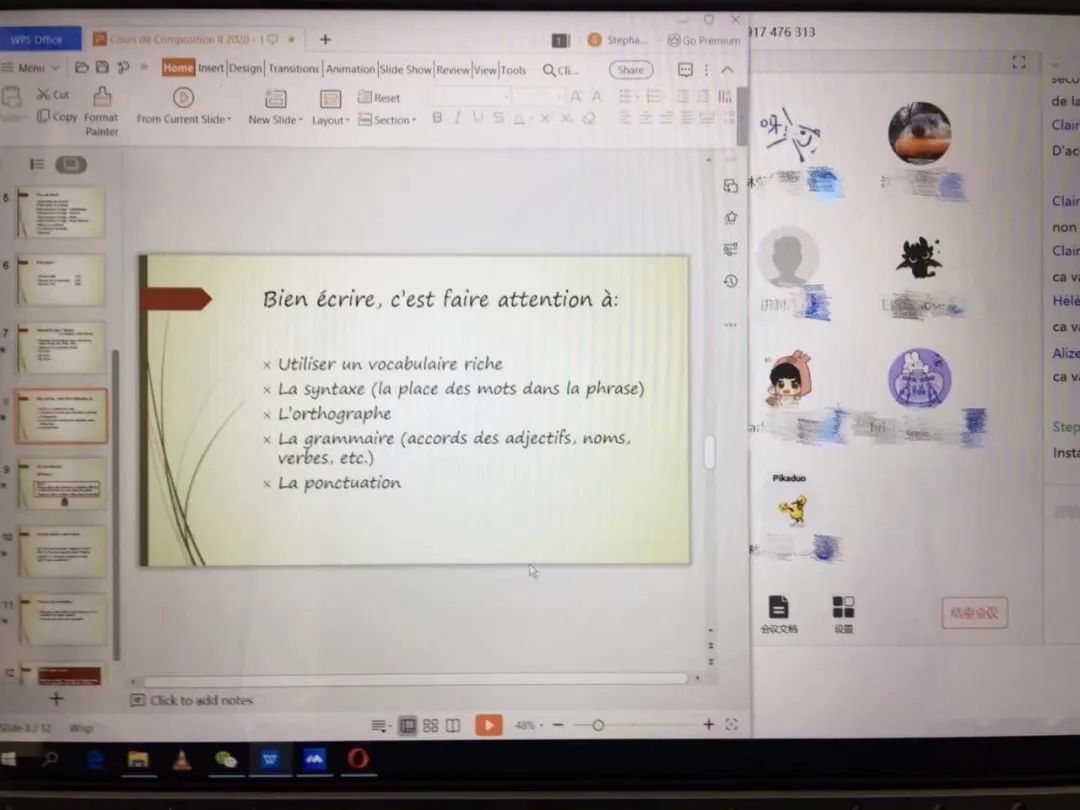The image size is (1080, 810).
Task: Click the Format Painter icon
Action: click(x=101, y=98)
